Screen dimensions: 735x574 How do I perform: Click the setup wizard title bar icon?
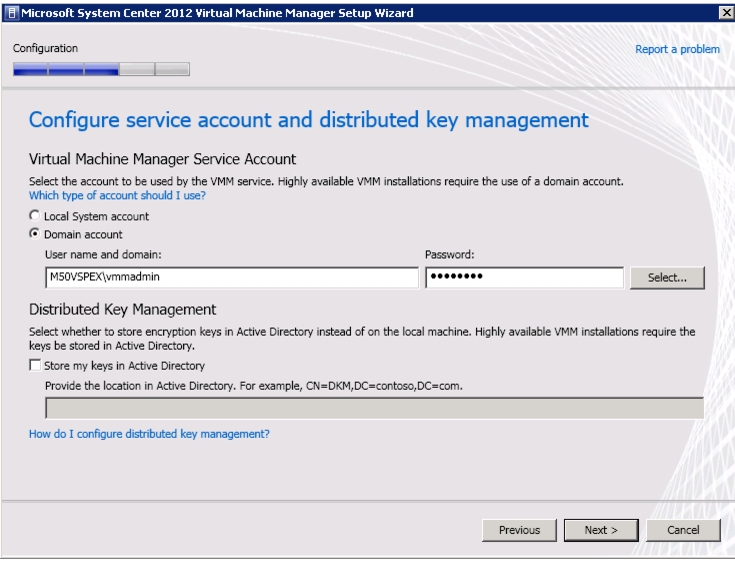(x=12, y=13)
